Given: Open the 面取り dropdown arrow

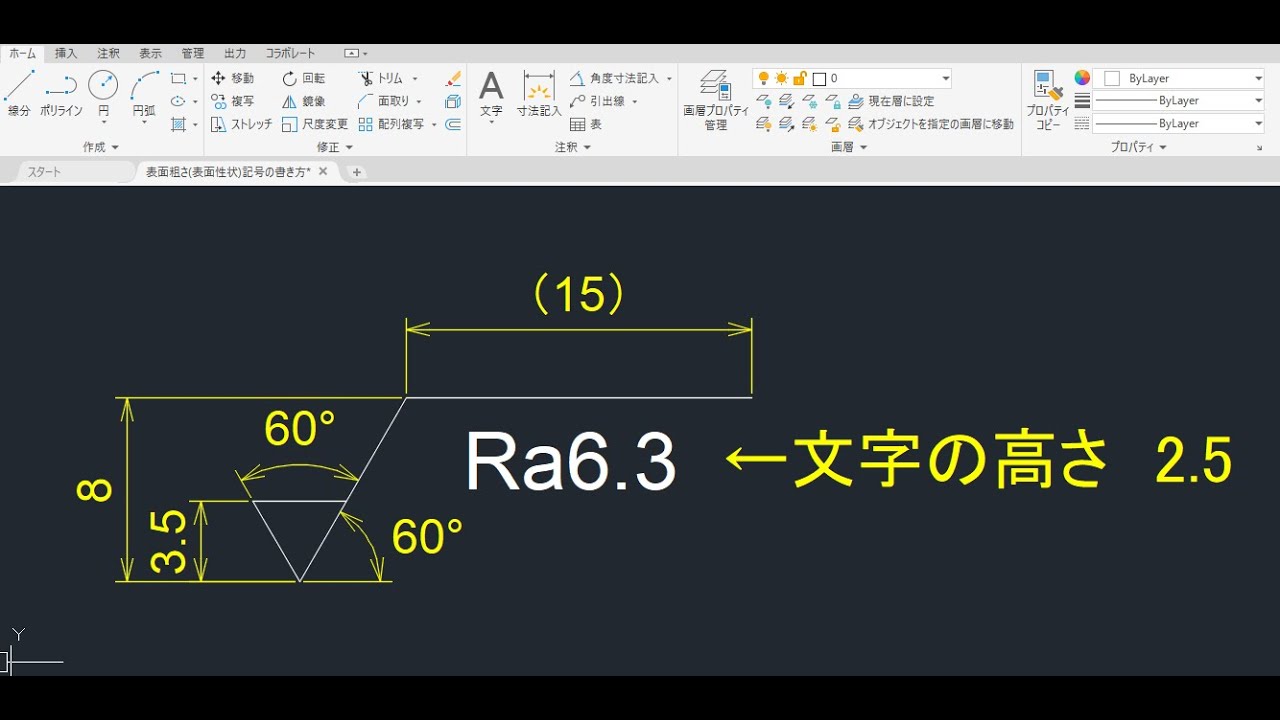Looking at the screenshot, I should coord(419,101).
